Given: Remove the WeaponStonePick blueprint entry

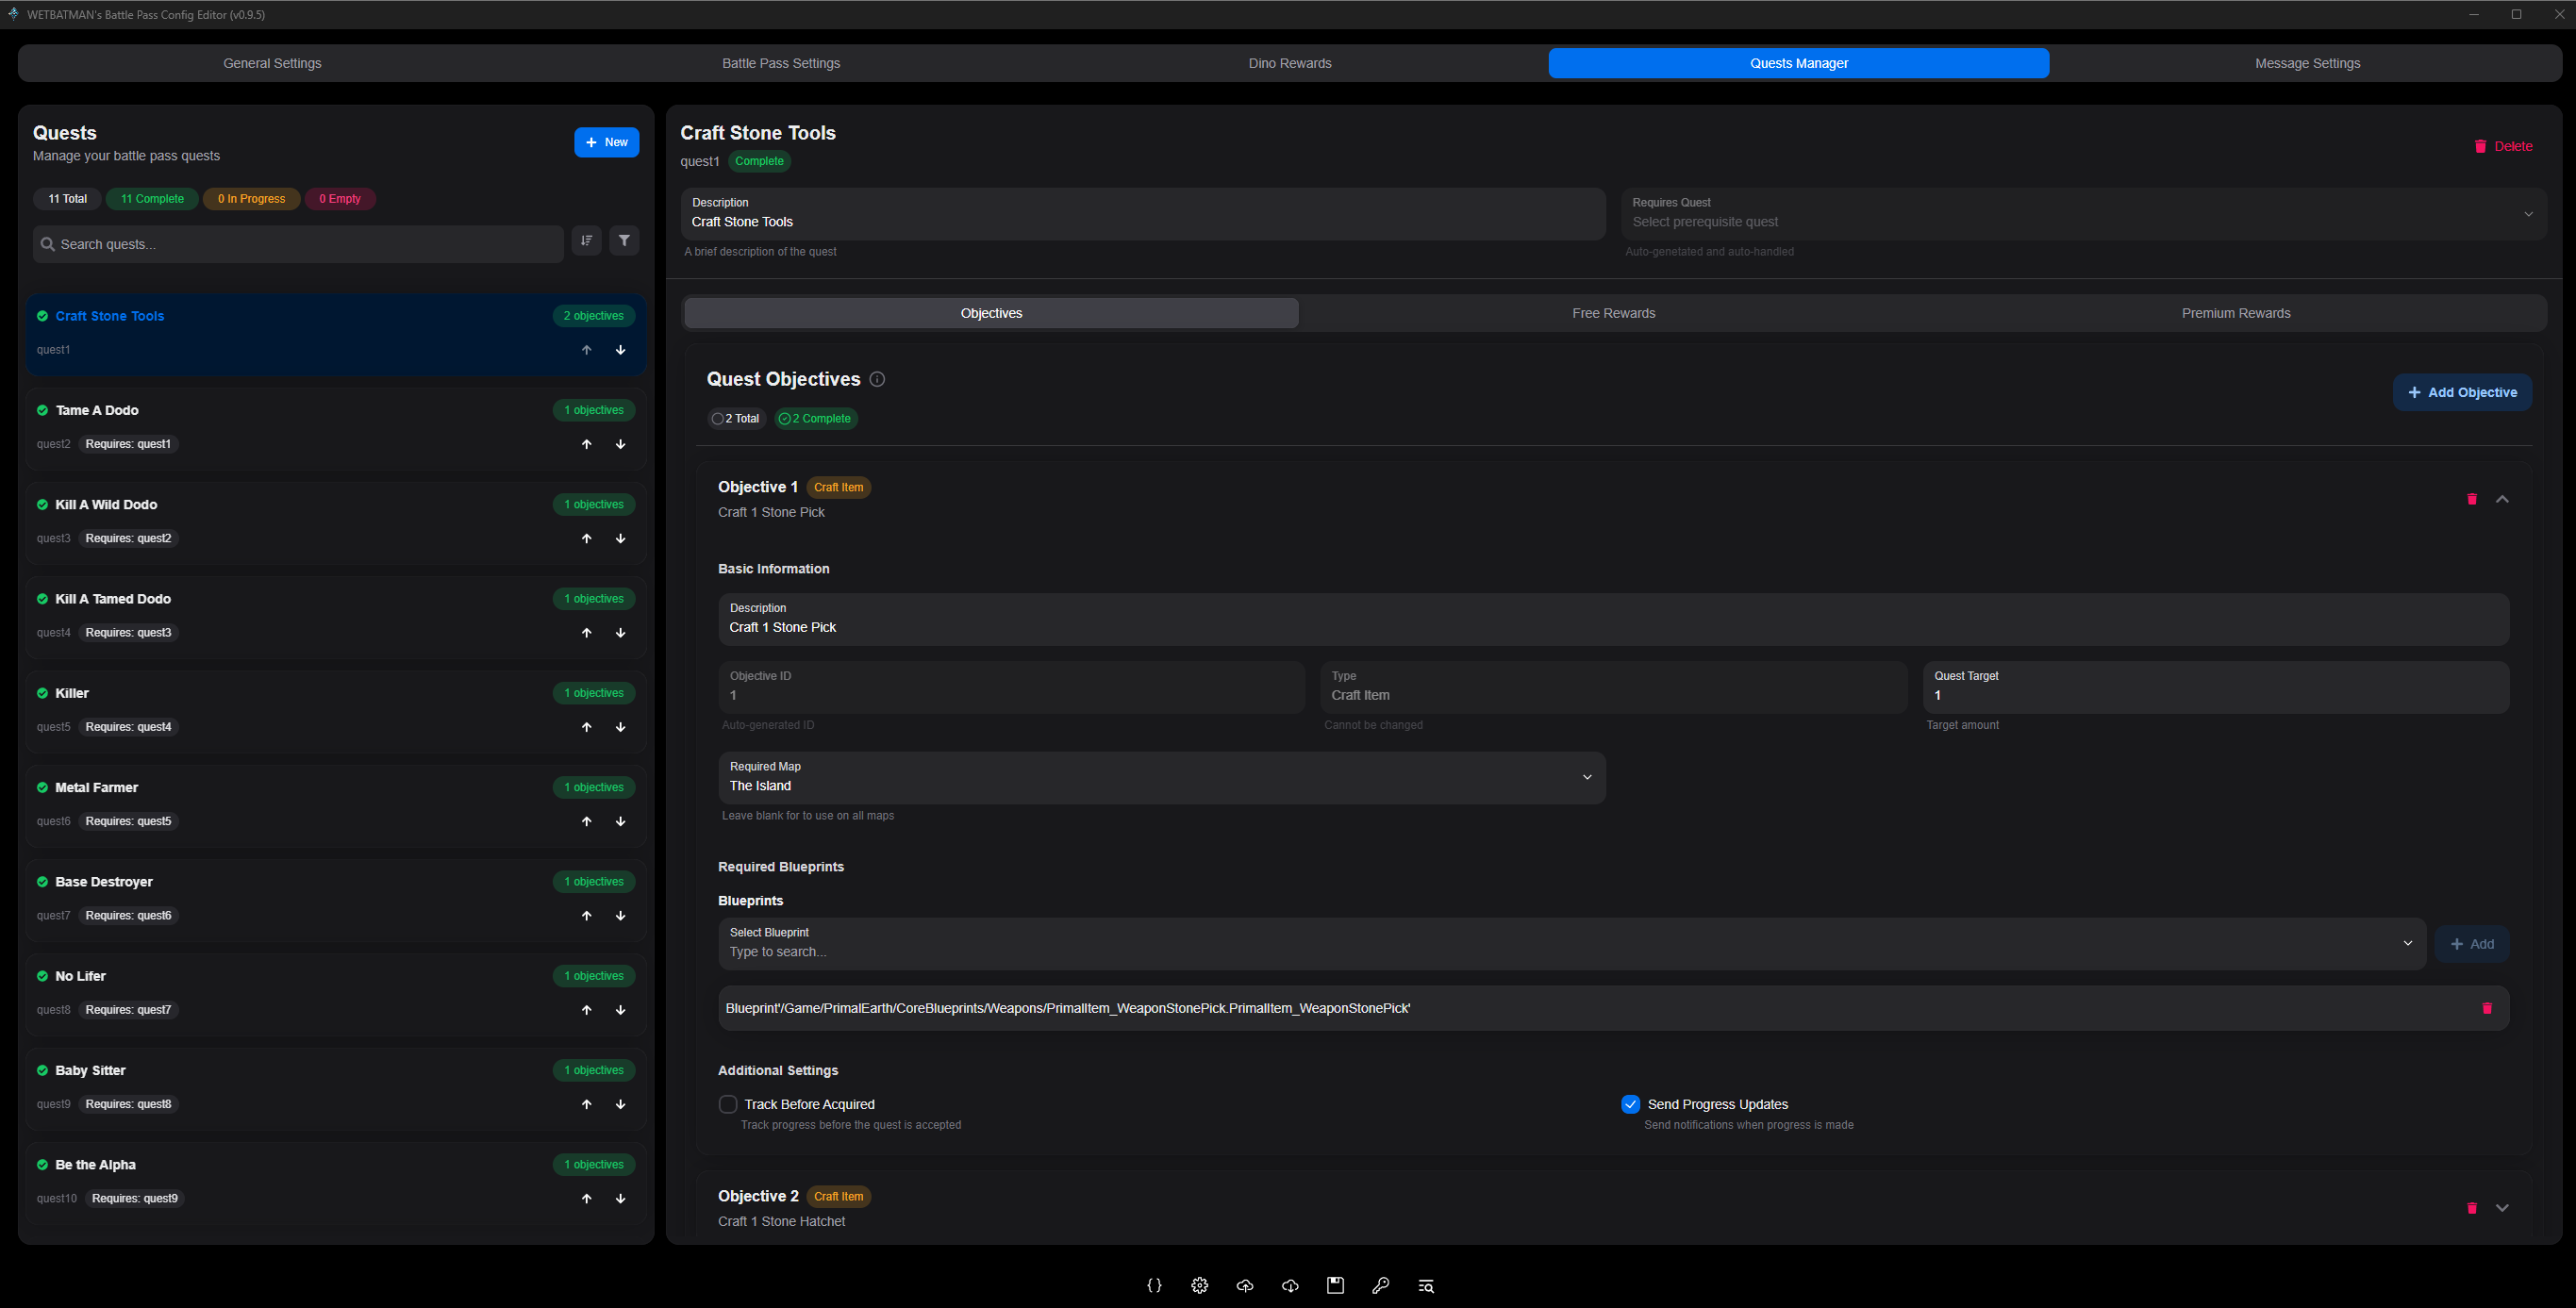Looking at the screenshot, I should (2487, 1008).
